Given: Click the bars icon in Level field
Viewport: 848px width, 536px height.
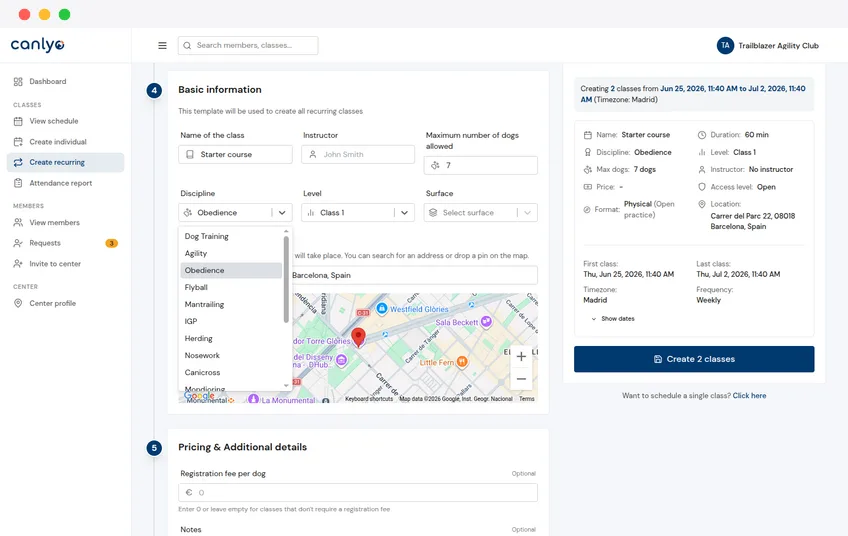Looking at the screenshot, I should 311,213.
